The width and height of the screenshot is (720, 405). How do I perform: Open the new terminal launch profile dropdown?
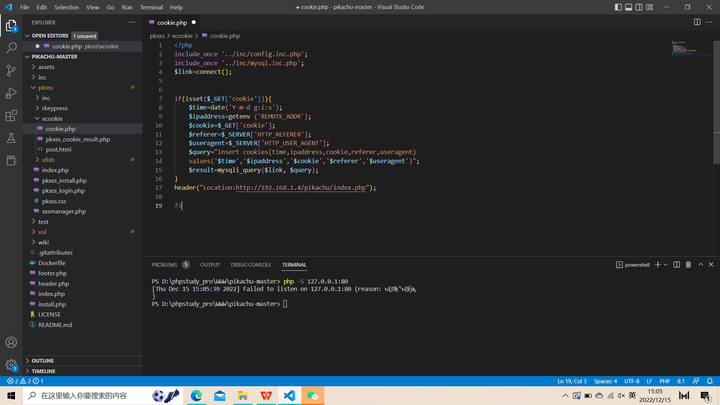[x=666, y=265]
